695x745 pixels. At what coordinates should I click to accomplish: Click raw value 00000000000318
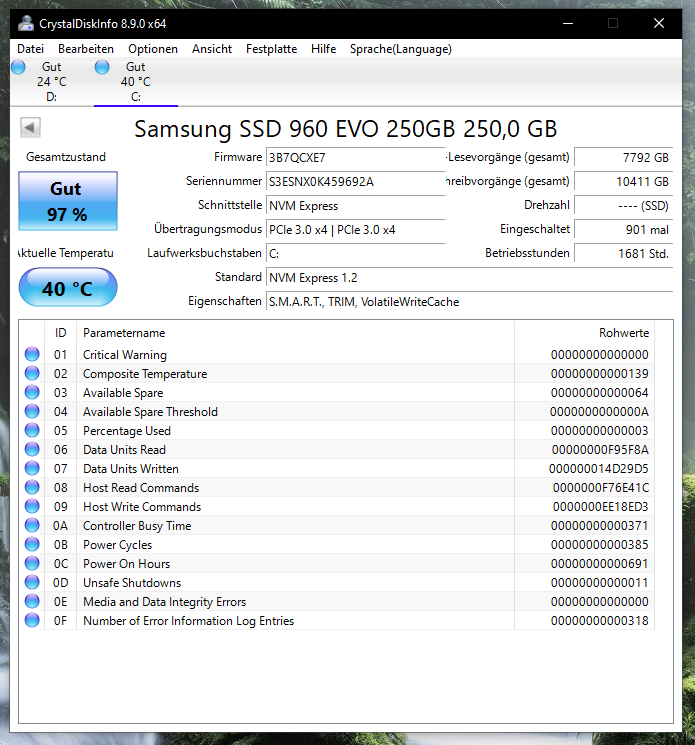(x=600, y=621)
